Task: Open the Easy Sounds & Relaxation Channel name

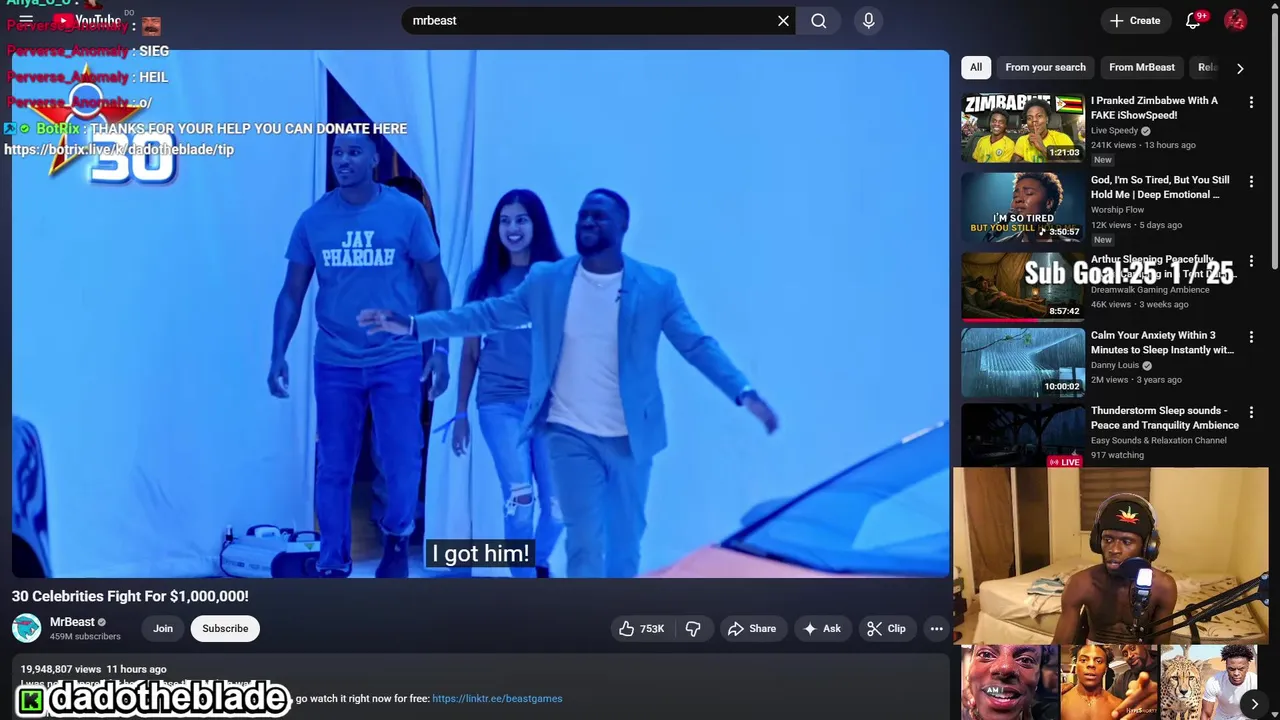Action: pyautogui.click(x=1159, y=440)
